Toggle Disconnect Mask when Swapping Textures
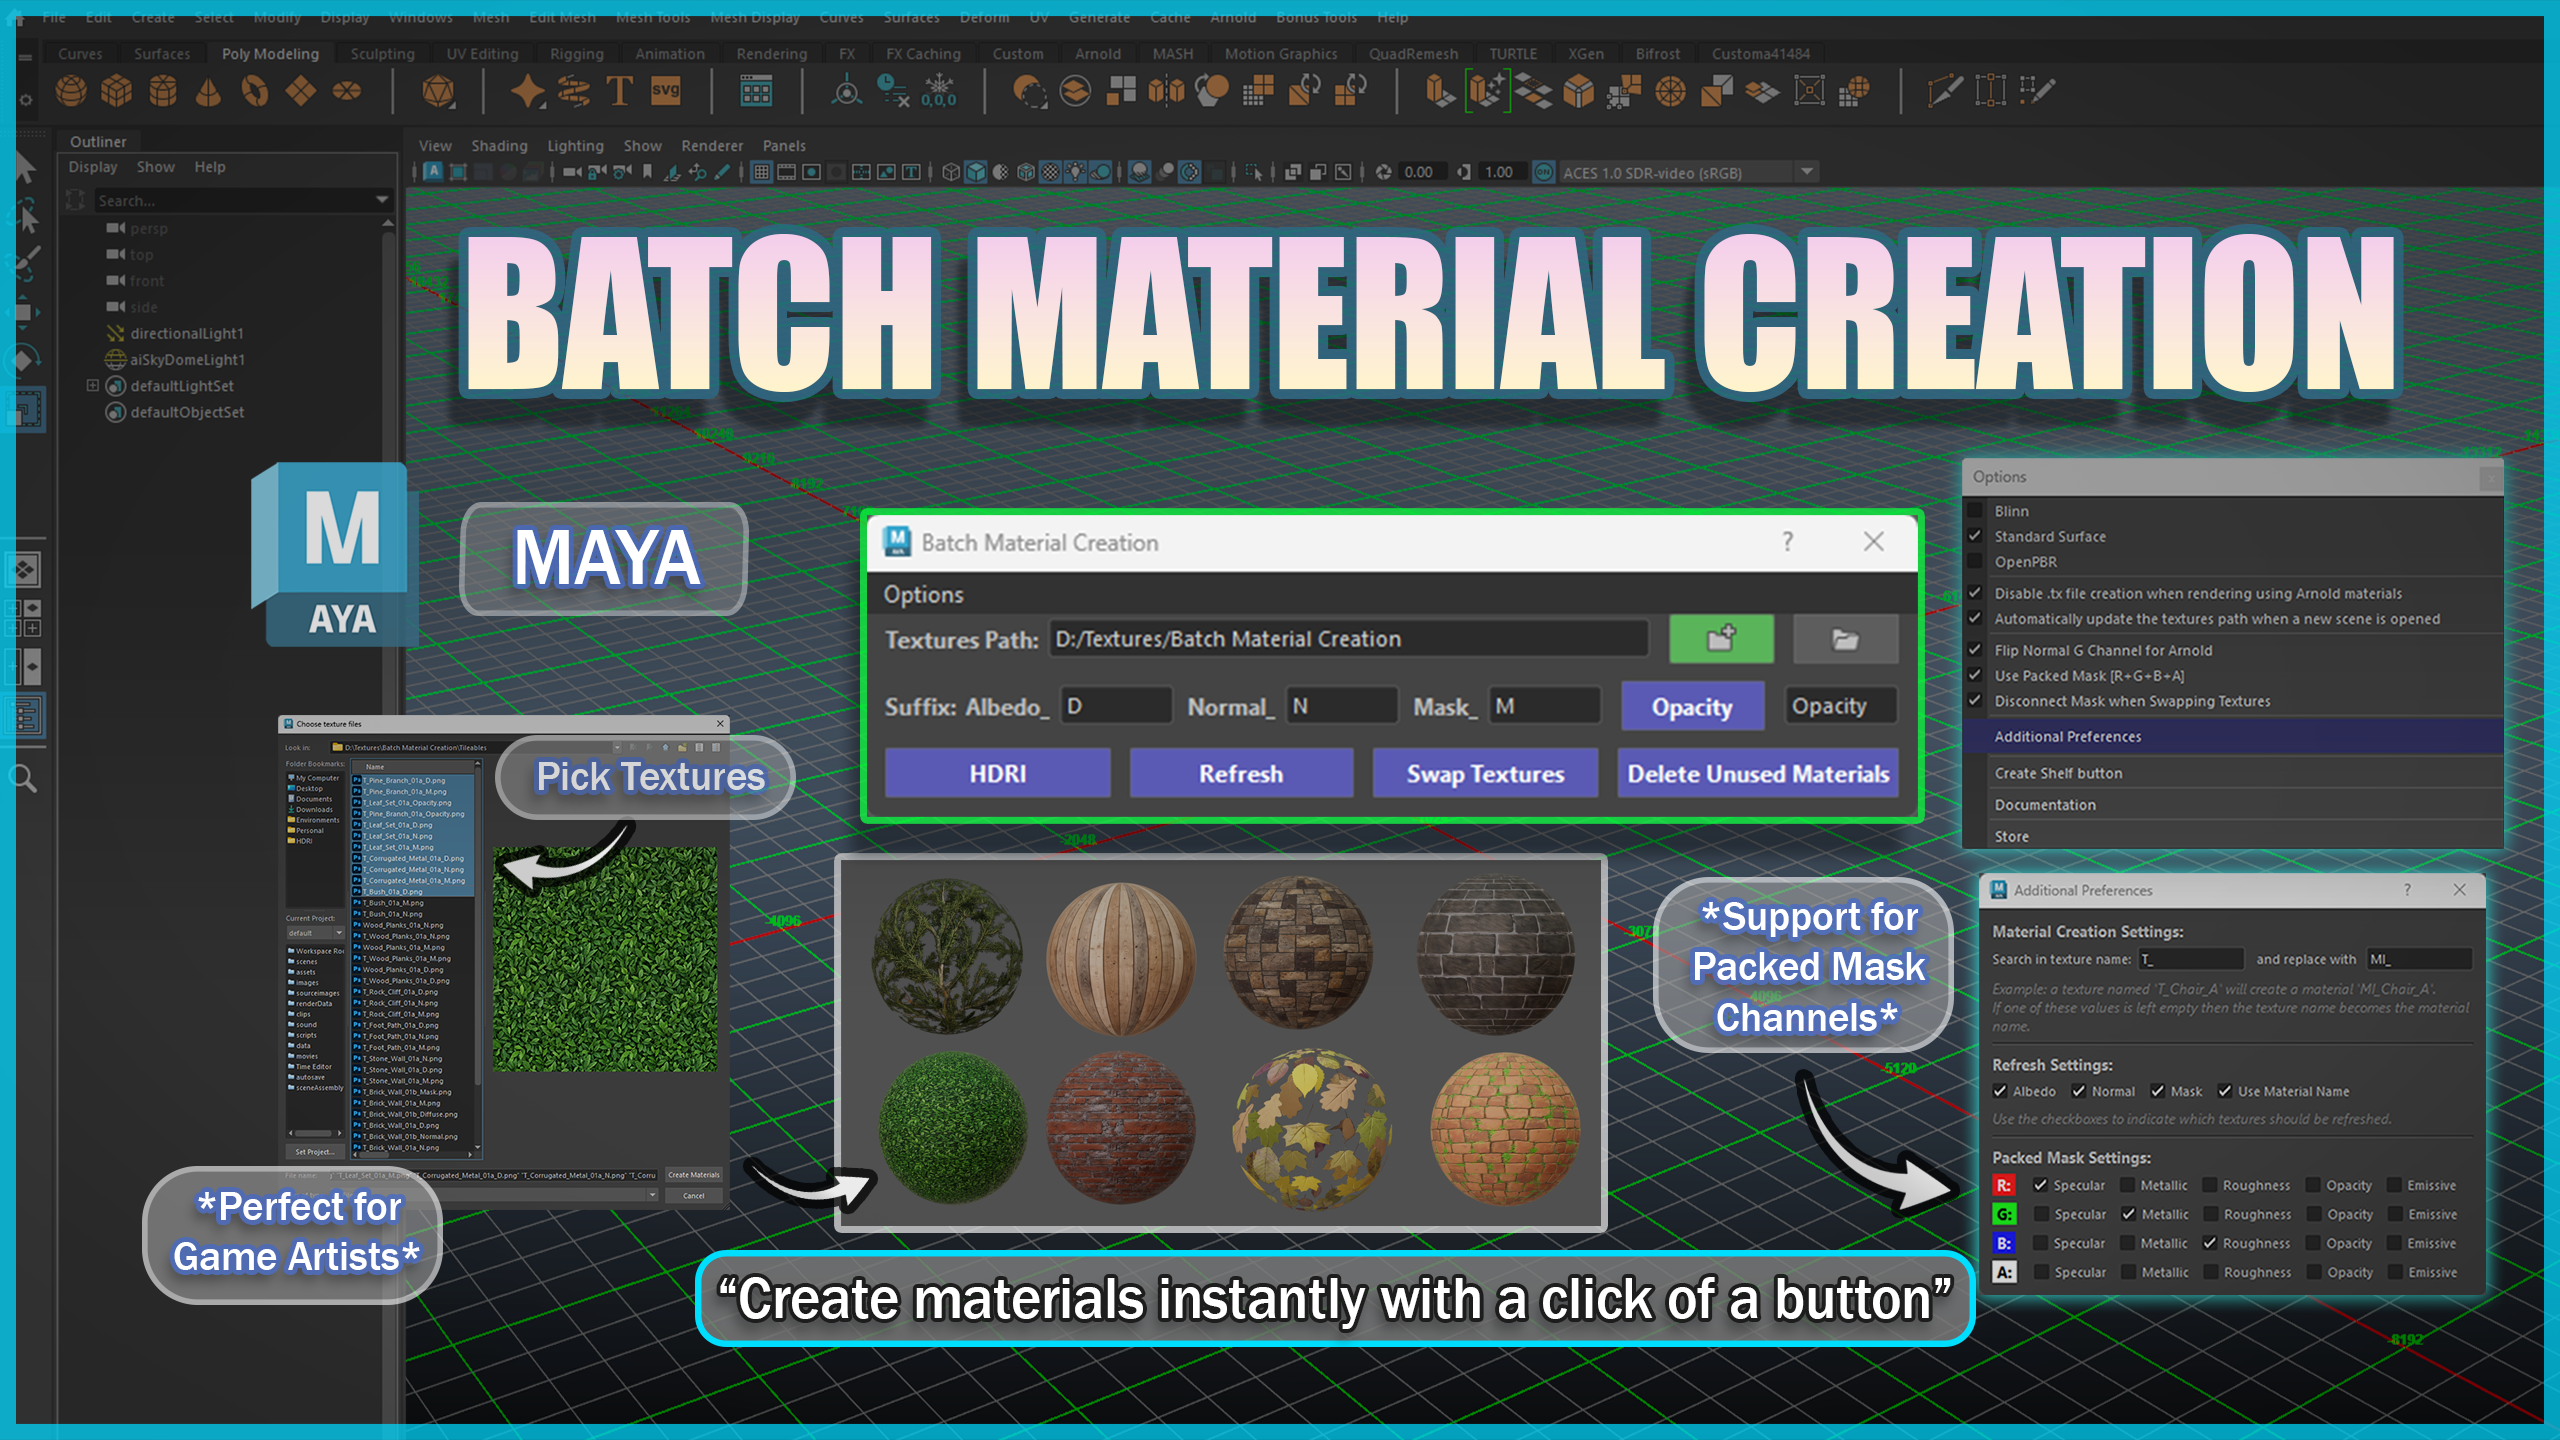2560x1440 pixels. [1975, 701]
